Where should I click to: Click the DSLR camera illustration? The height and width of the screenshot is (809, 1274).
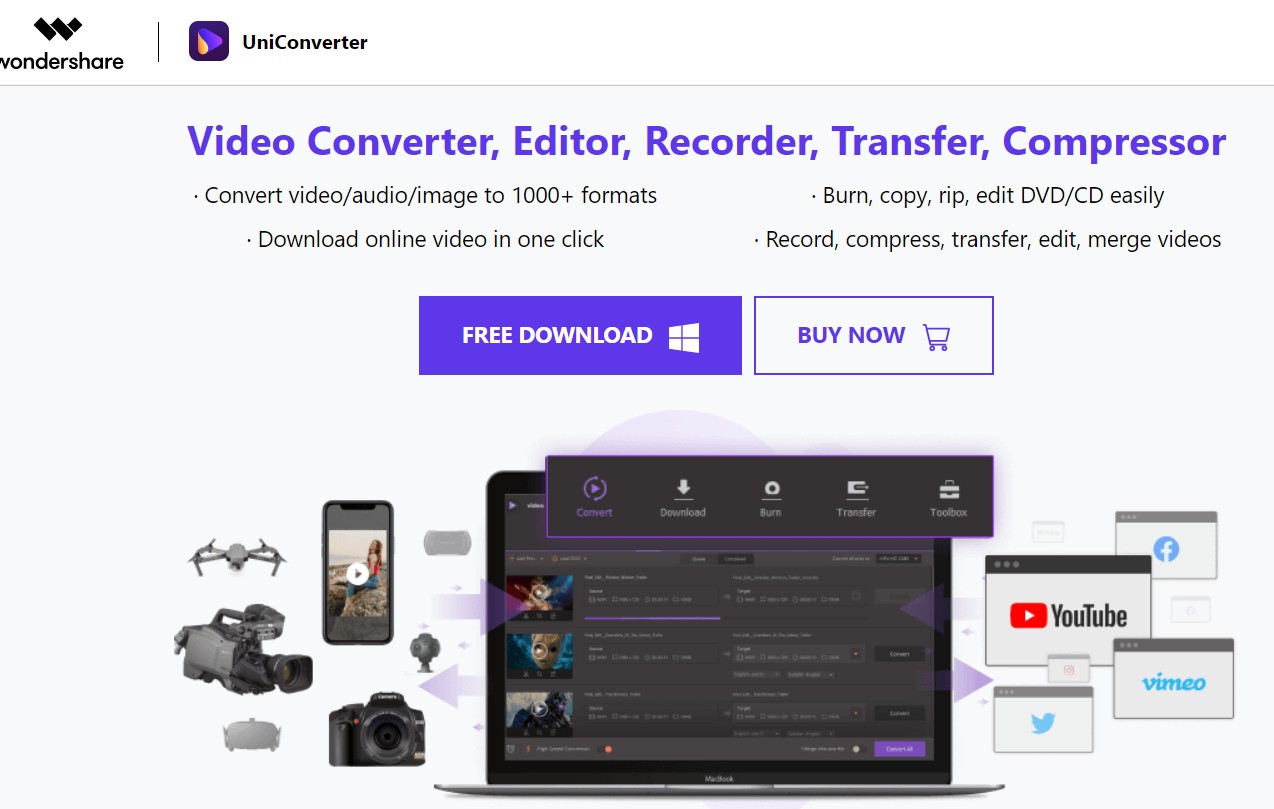pos(377,728)
